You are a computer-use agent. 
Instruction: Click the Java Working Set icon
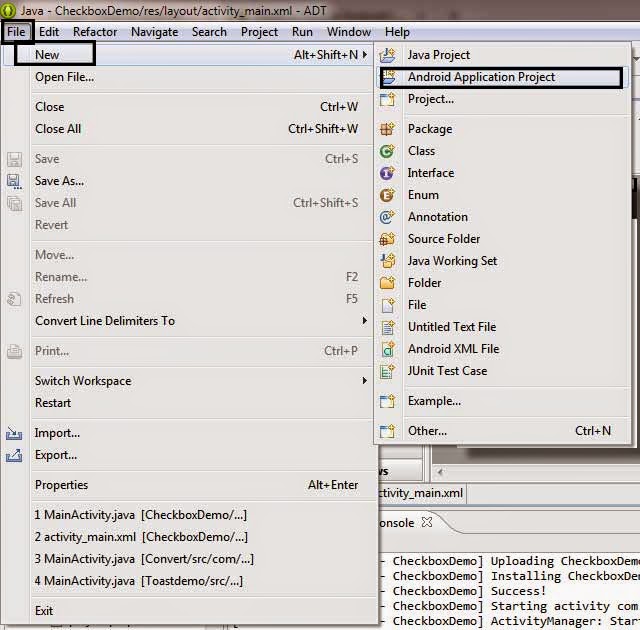[387, 261]
